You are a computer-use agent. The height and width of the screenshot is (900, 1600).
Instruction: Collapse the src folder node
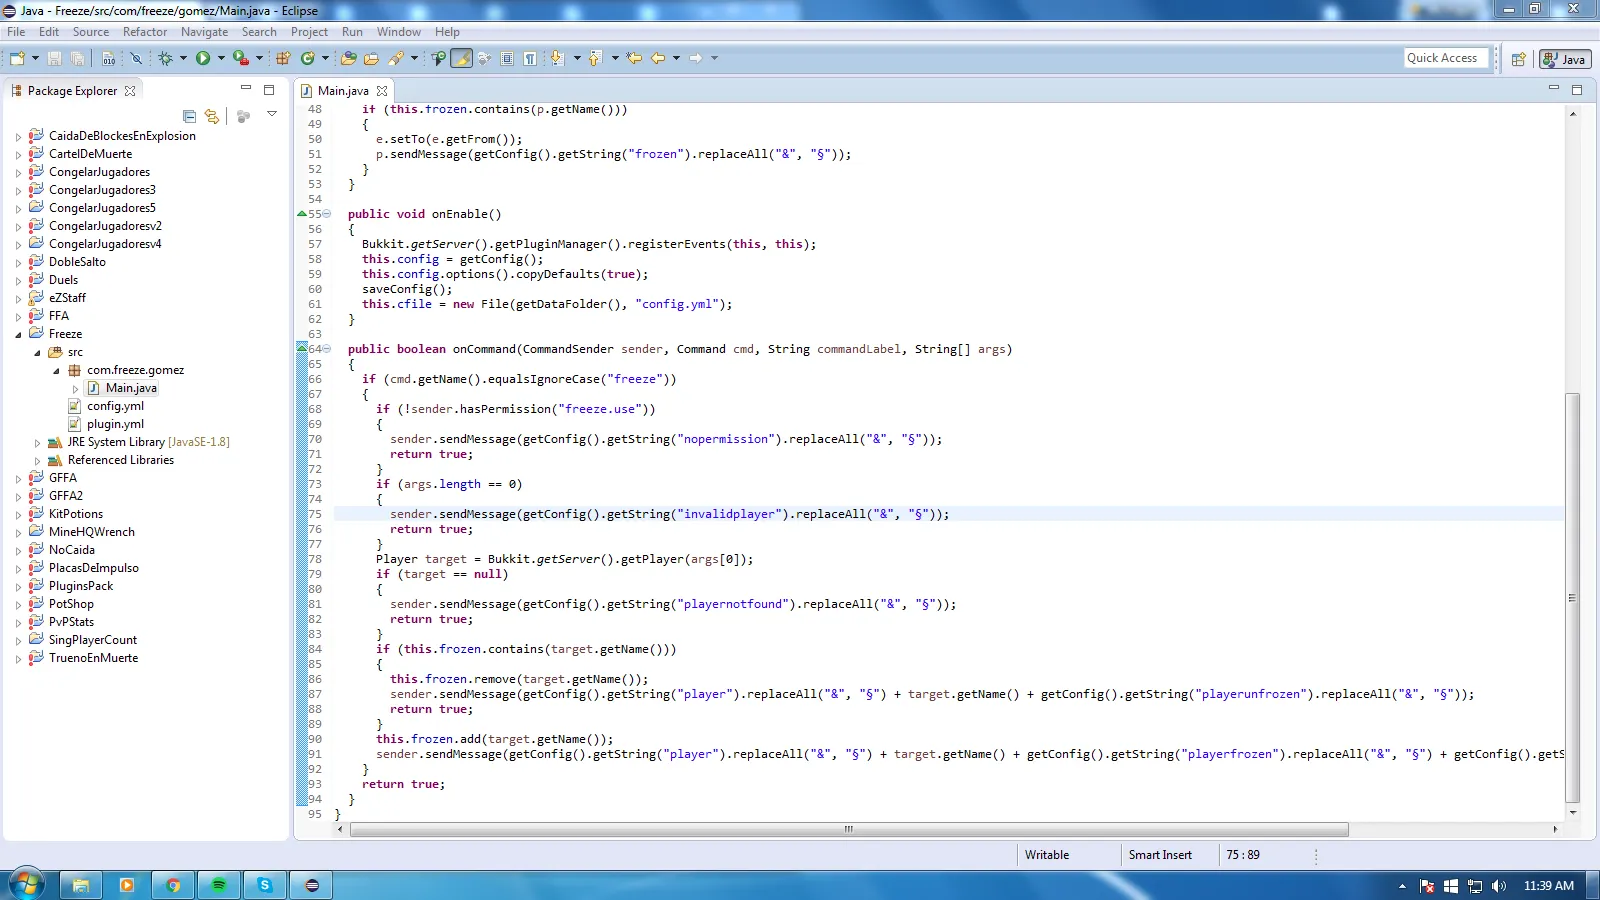pyautogui.click(x=37, y=353)
